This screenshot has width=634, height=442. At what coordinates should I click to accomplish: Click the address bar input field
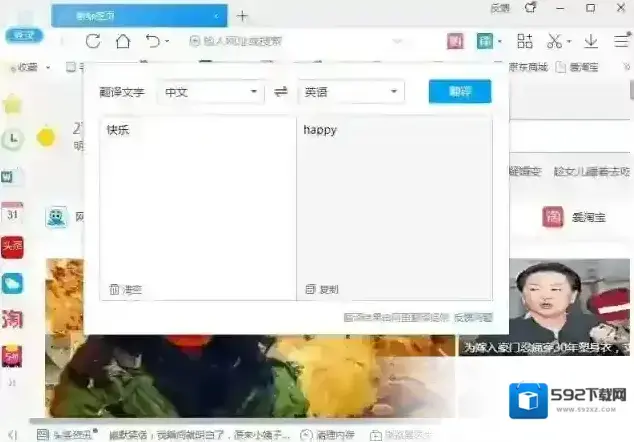point(300,41)
